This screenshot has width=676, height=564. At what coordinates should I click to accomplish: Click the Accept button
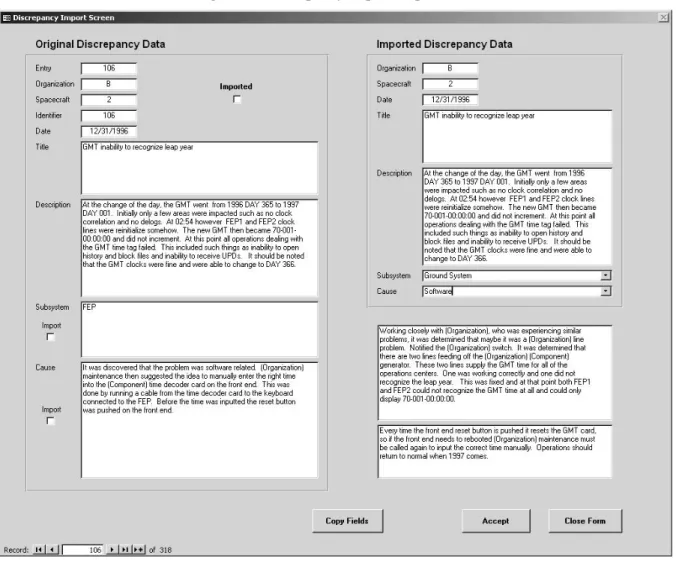pos(496,521)
